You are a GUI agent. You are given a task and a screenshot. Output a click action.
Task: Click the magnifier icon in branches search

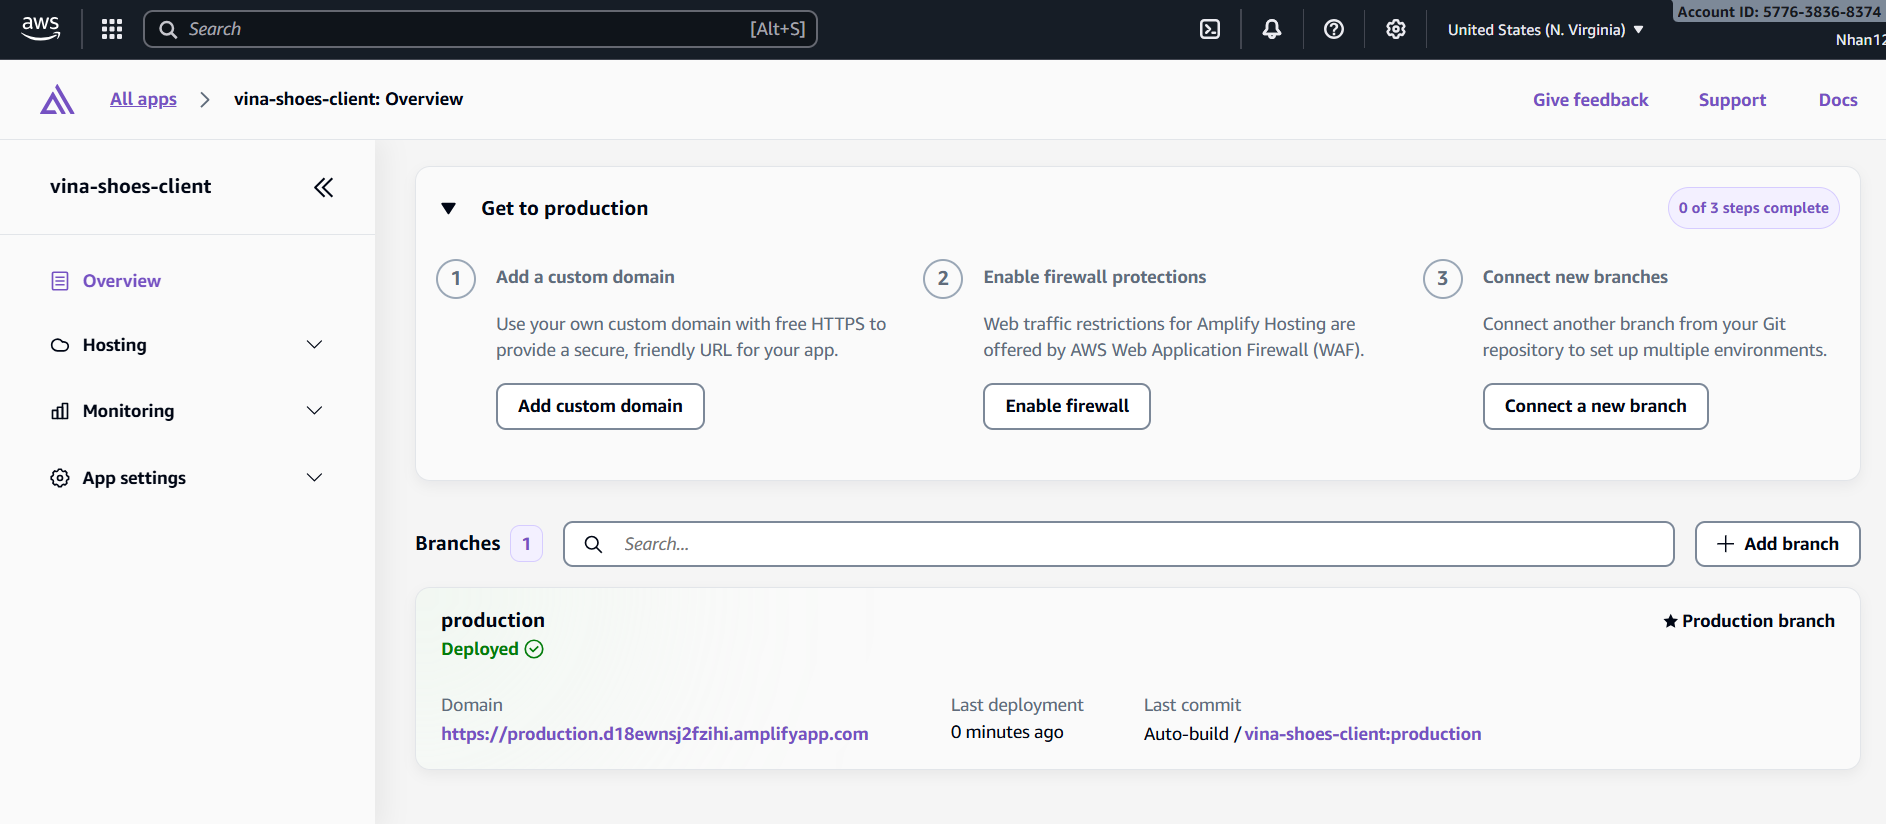click(593, 544)
